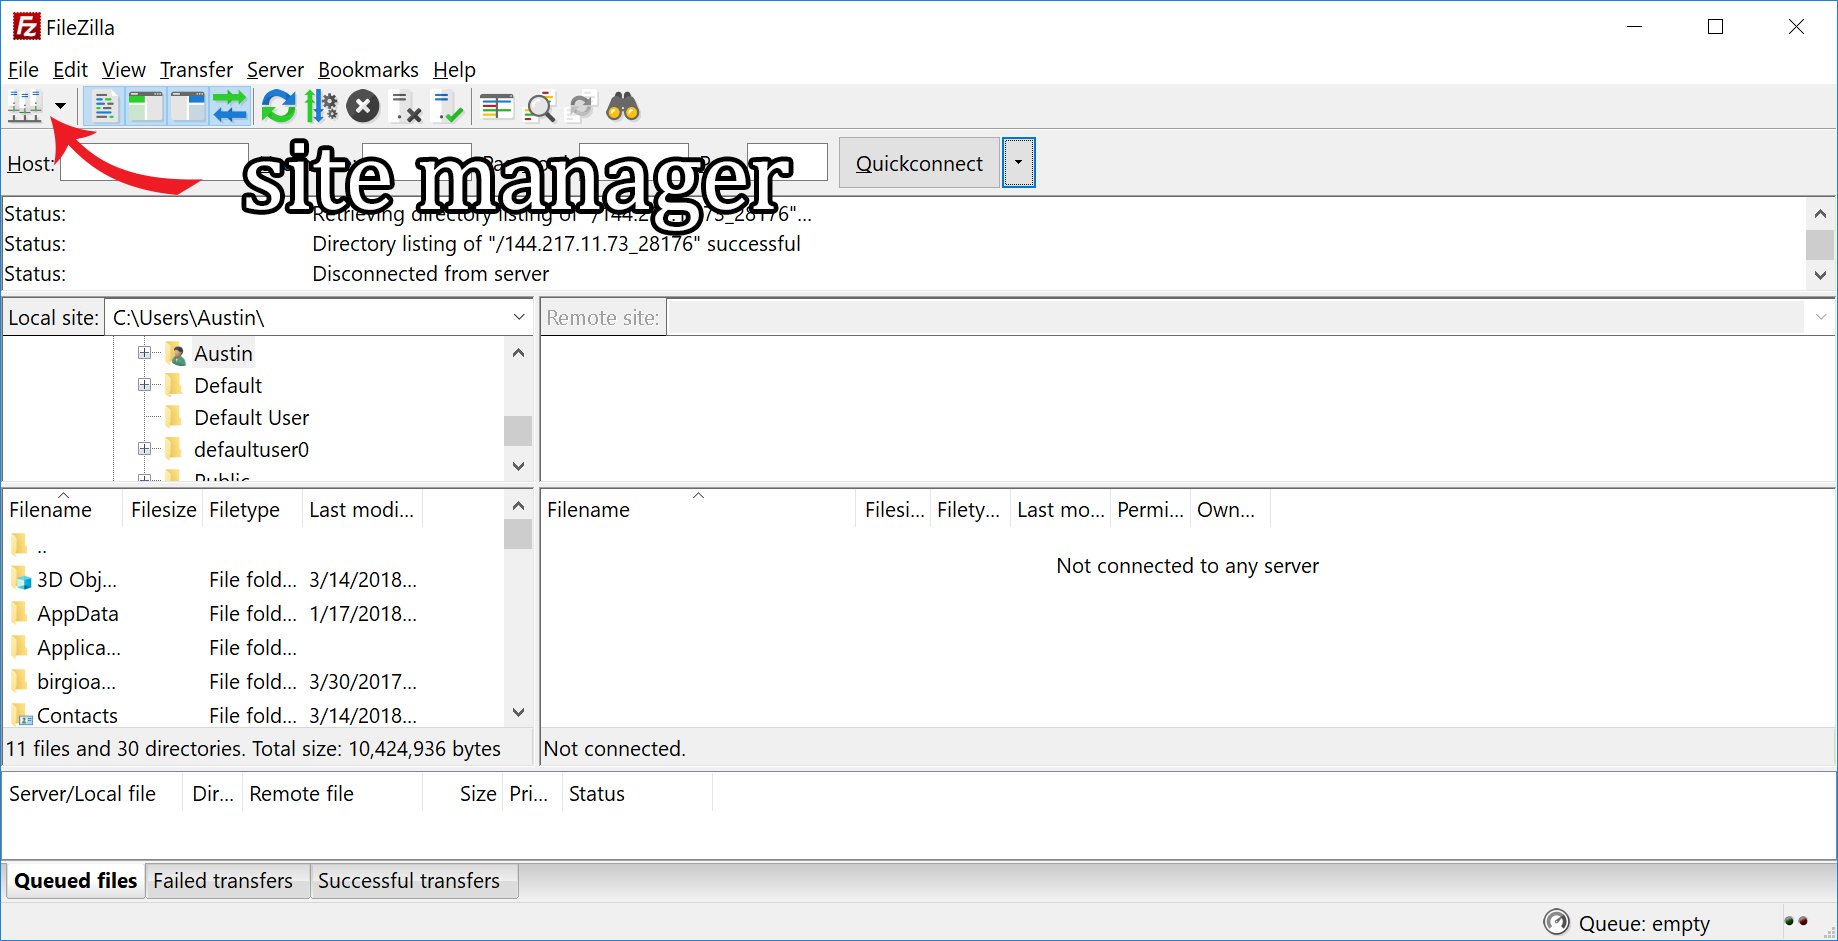Refresh the file and folder lists

coord(279,106)
